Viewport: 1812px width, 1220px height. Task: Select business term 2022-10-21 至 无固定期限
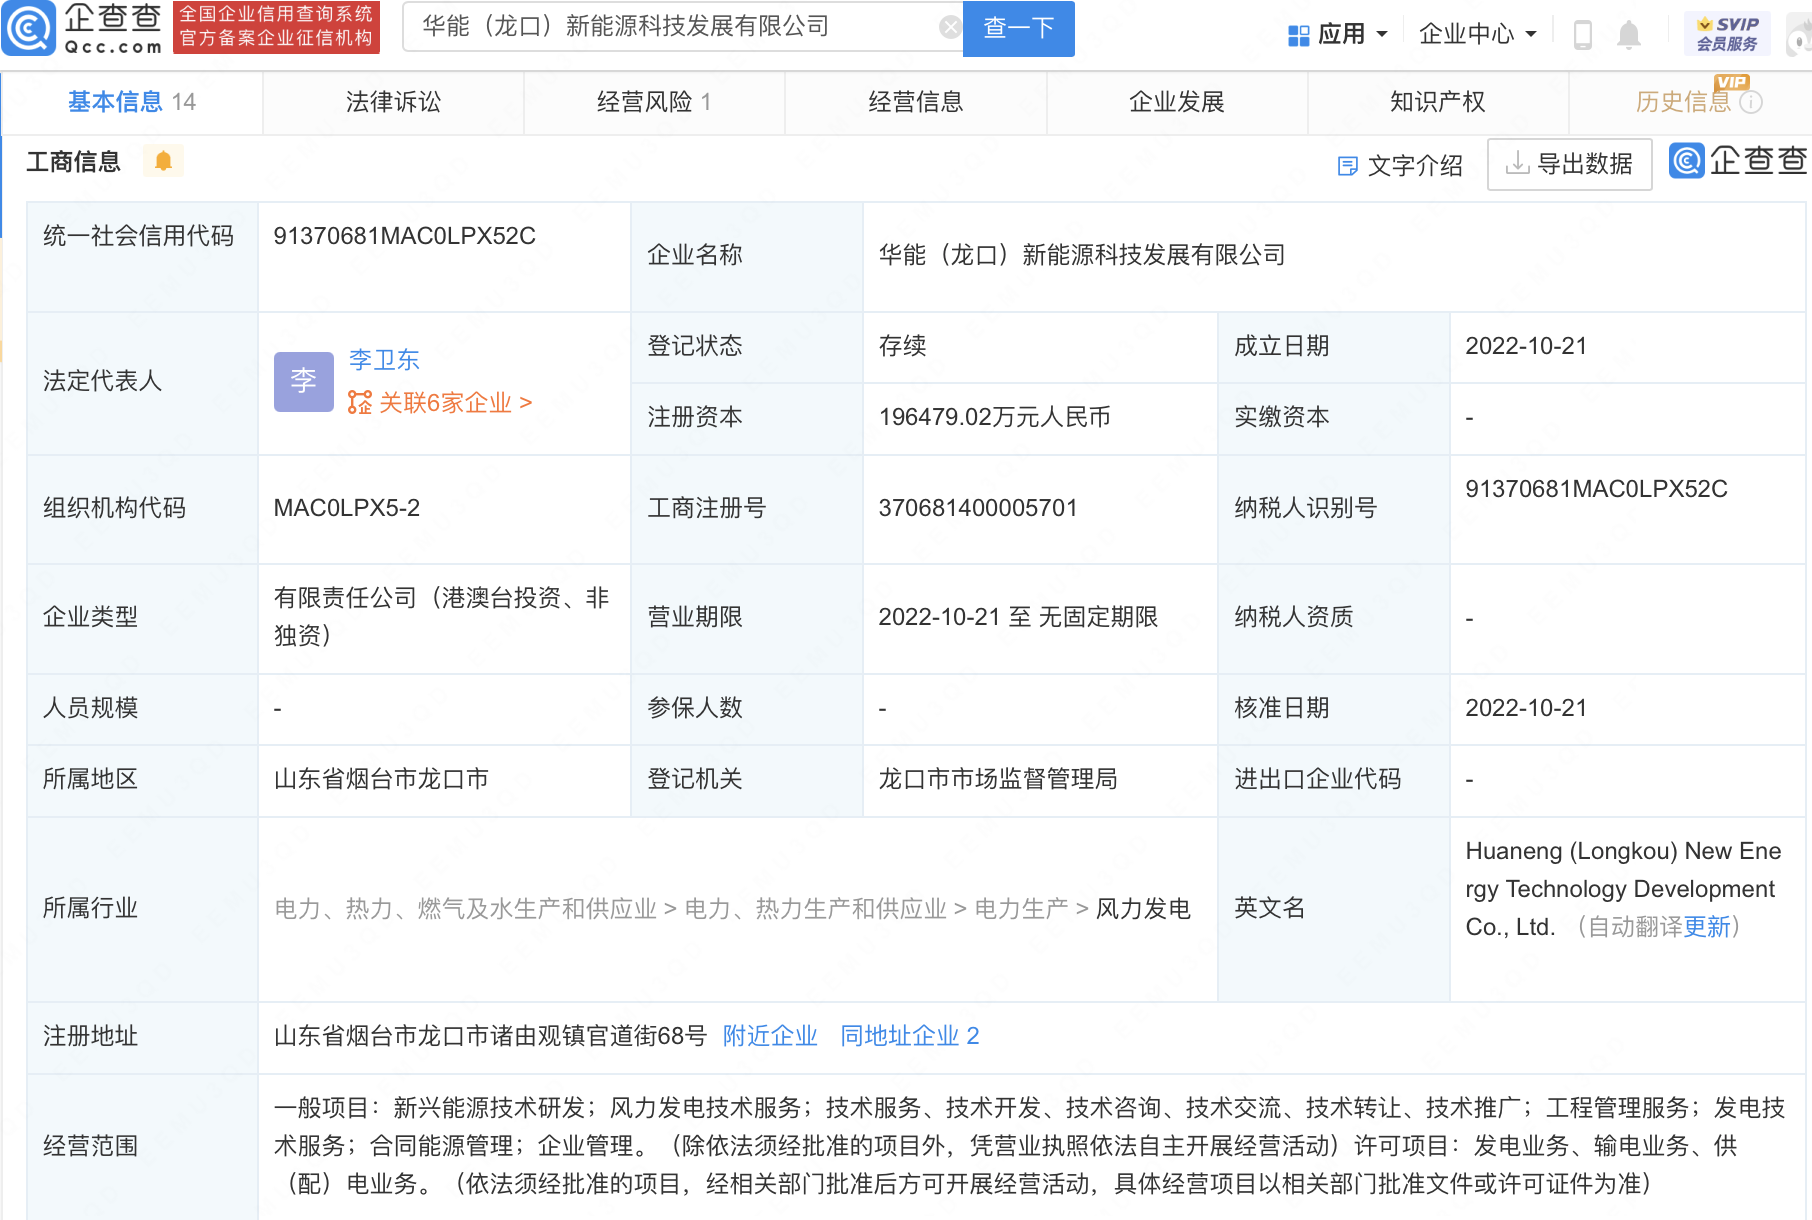pos(1018,617)
